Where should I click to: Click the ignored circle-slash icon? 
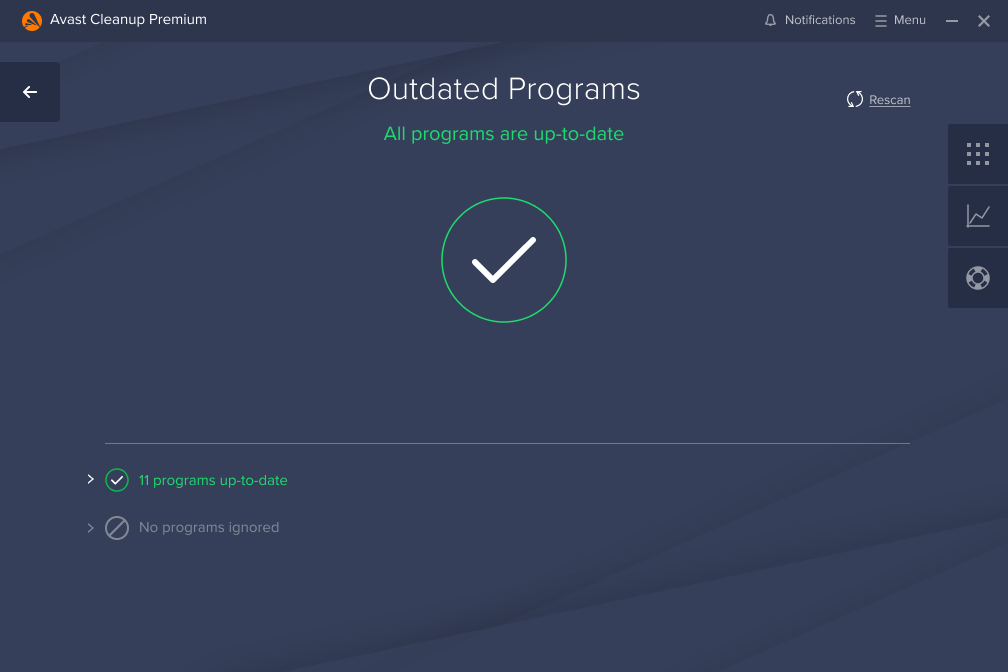117,528
